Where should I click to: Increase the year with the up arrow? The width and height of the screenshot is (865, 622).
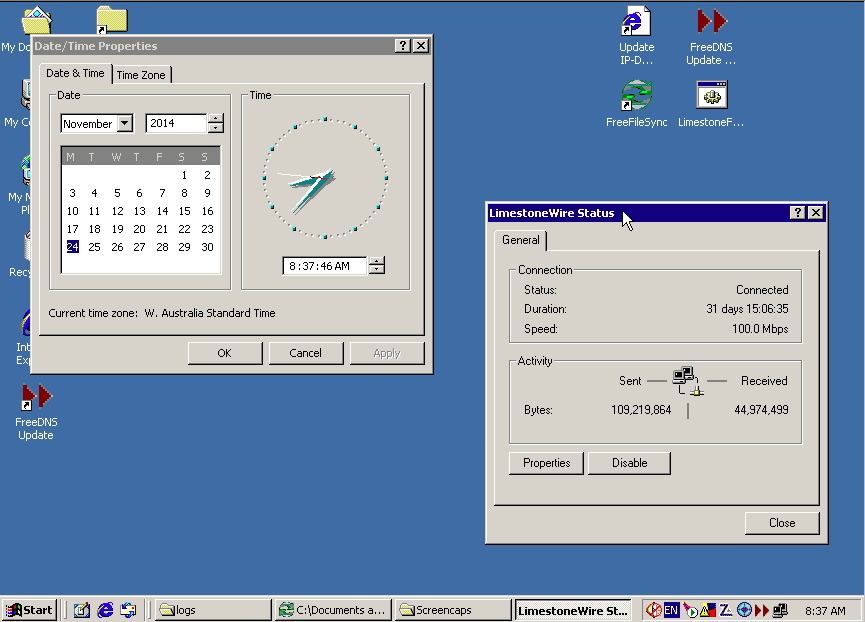pos(216,119)
